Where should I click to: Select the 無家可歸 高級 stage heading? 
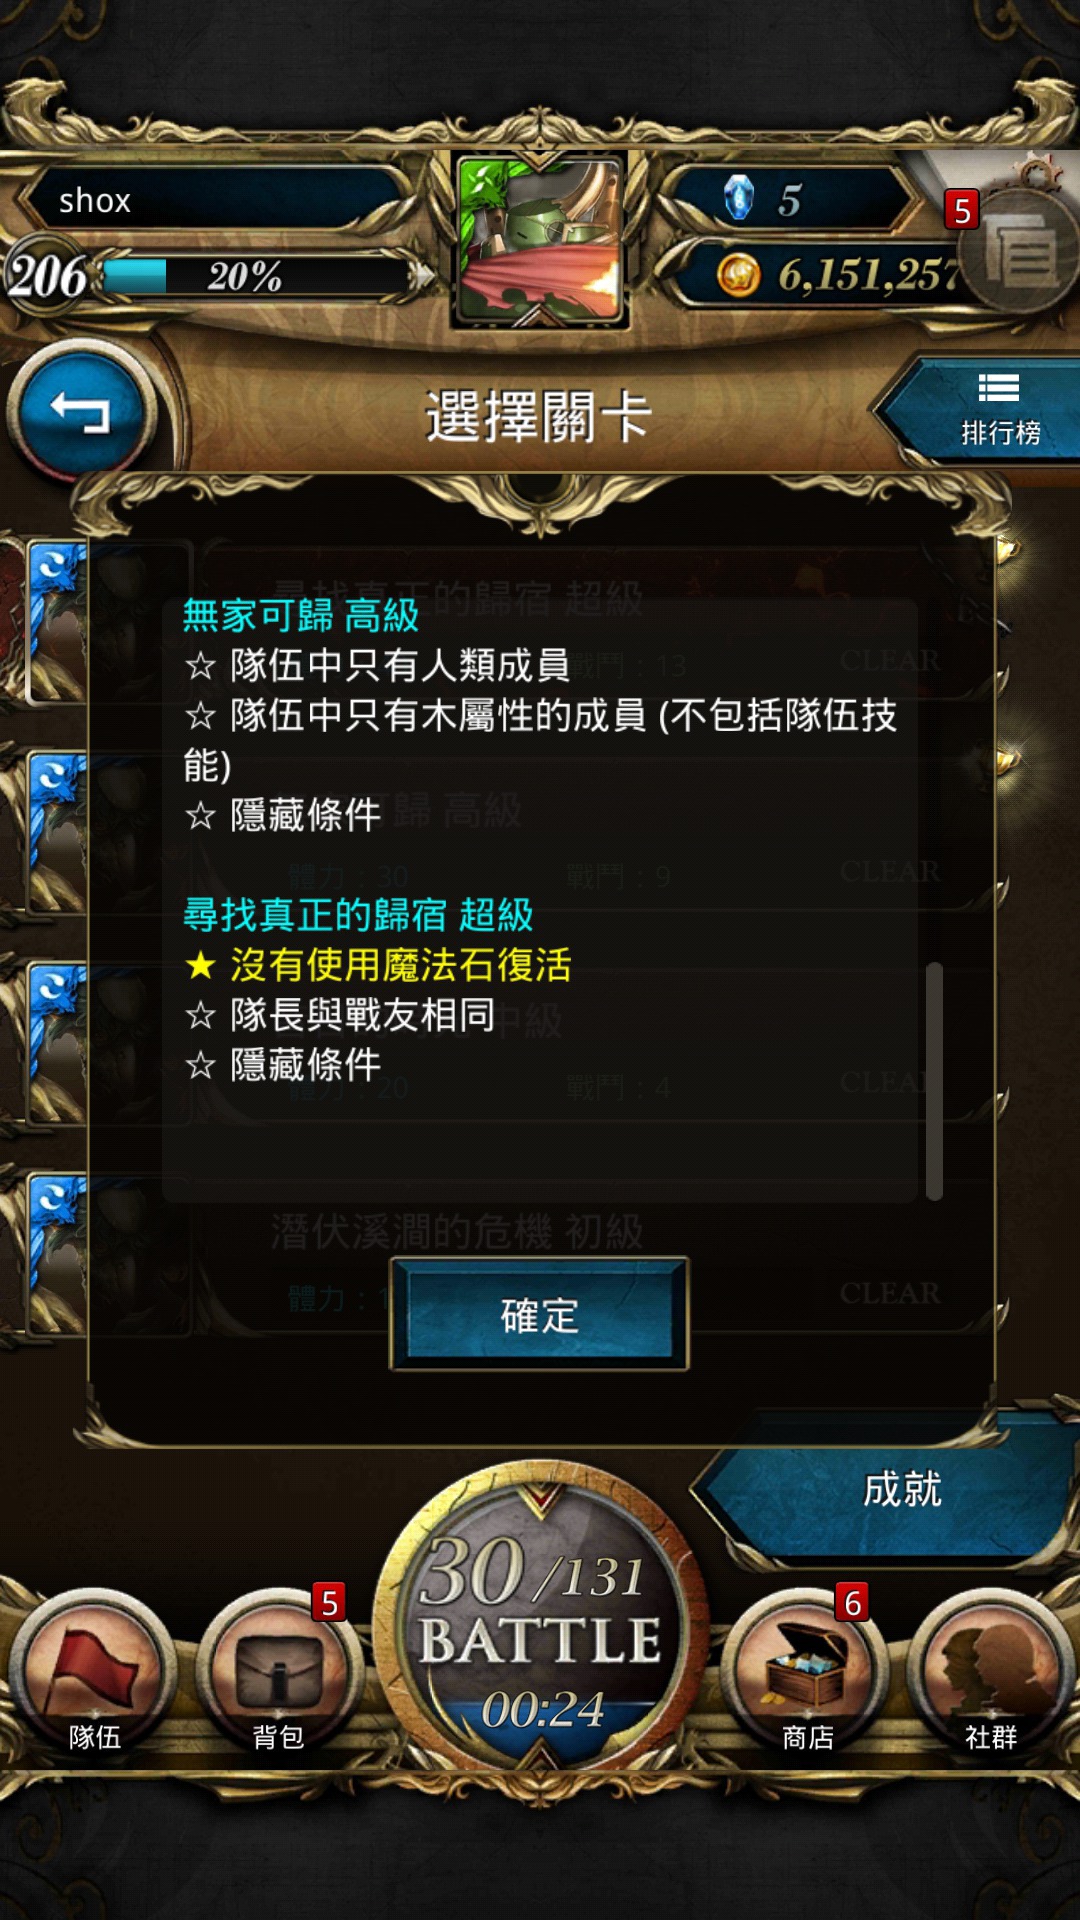[x=300, y=615]
